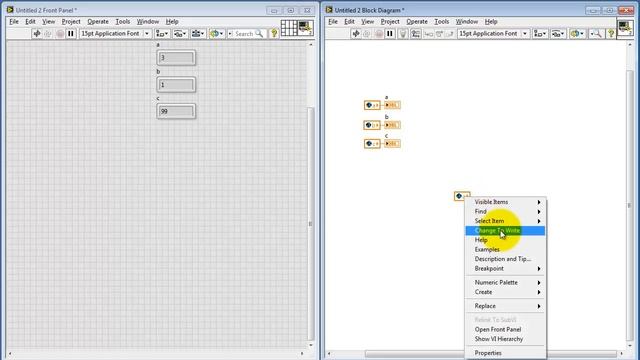This screenshot has height=360, width=640.
Task: Open Reorder menu in Block Diagram toolbar
Action: coord(577,33)
